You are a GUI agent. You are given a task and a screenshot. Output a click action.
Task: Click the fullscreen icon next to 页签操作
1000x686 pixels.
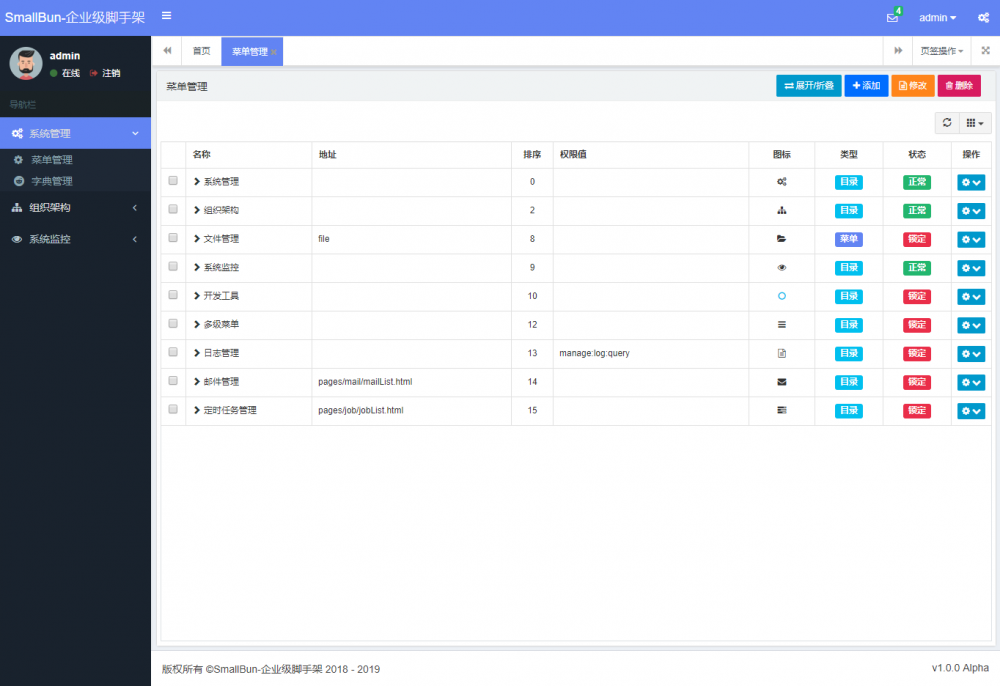click(984, 50)
